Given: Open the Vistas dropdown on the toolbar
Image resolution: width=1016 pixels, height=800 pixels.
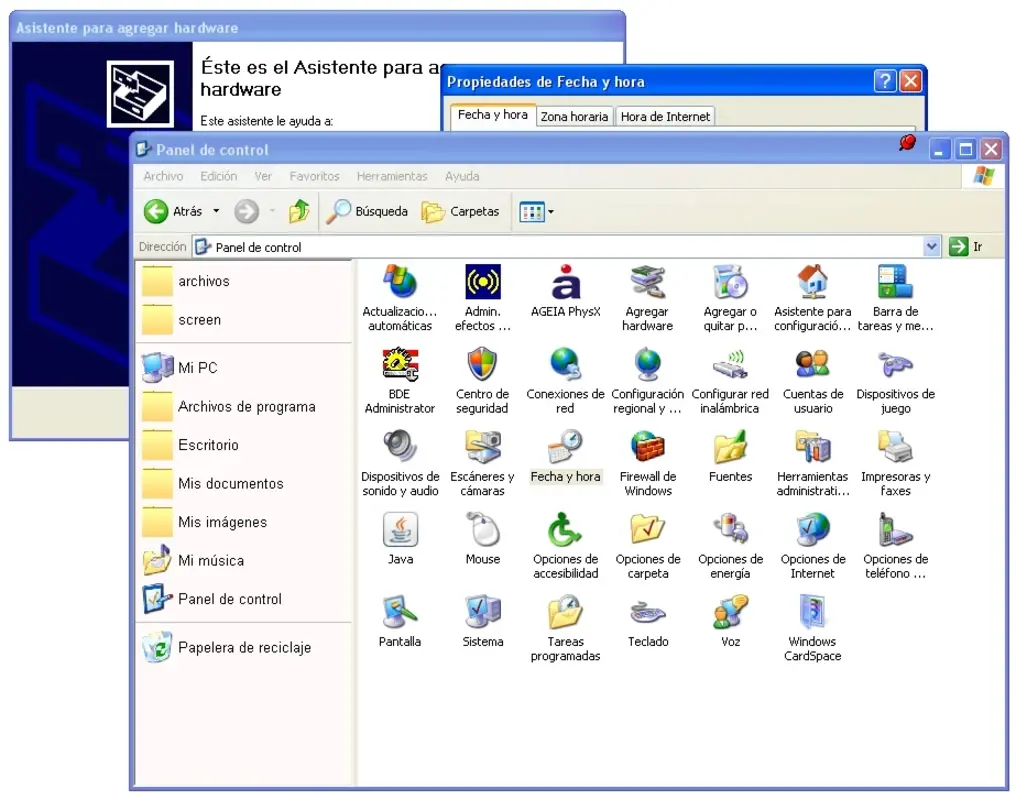Looking at the screenshot, I should (547, 211).
